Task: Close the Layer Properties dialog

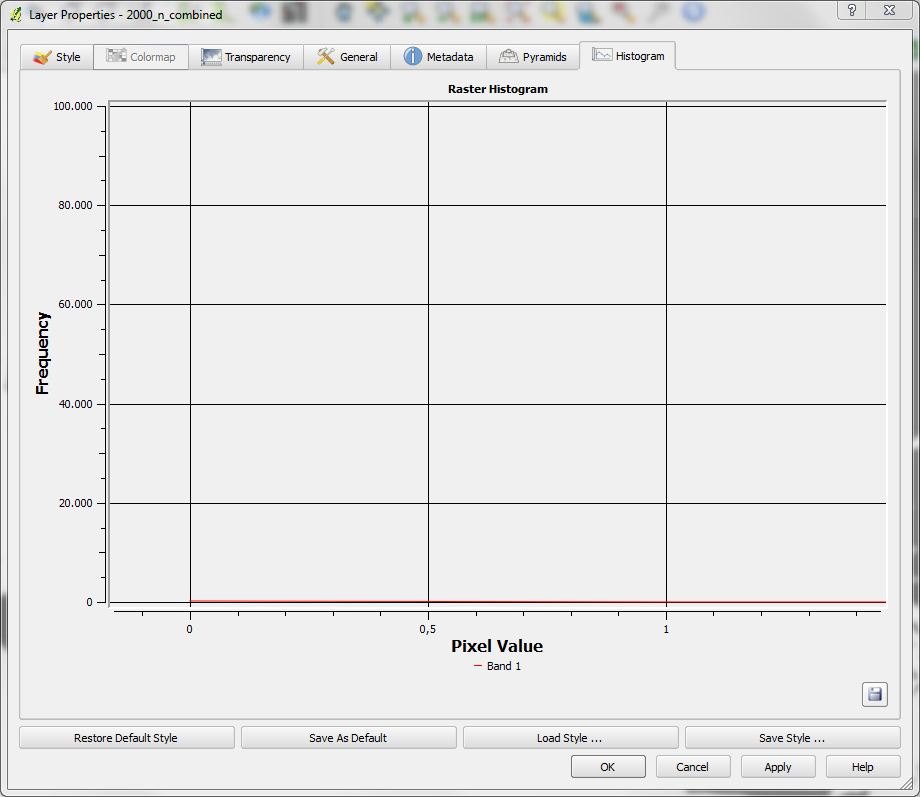Action: click(x=889, y=10)
